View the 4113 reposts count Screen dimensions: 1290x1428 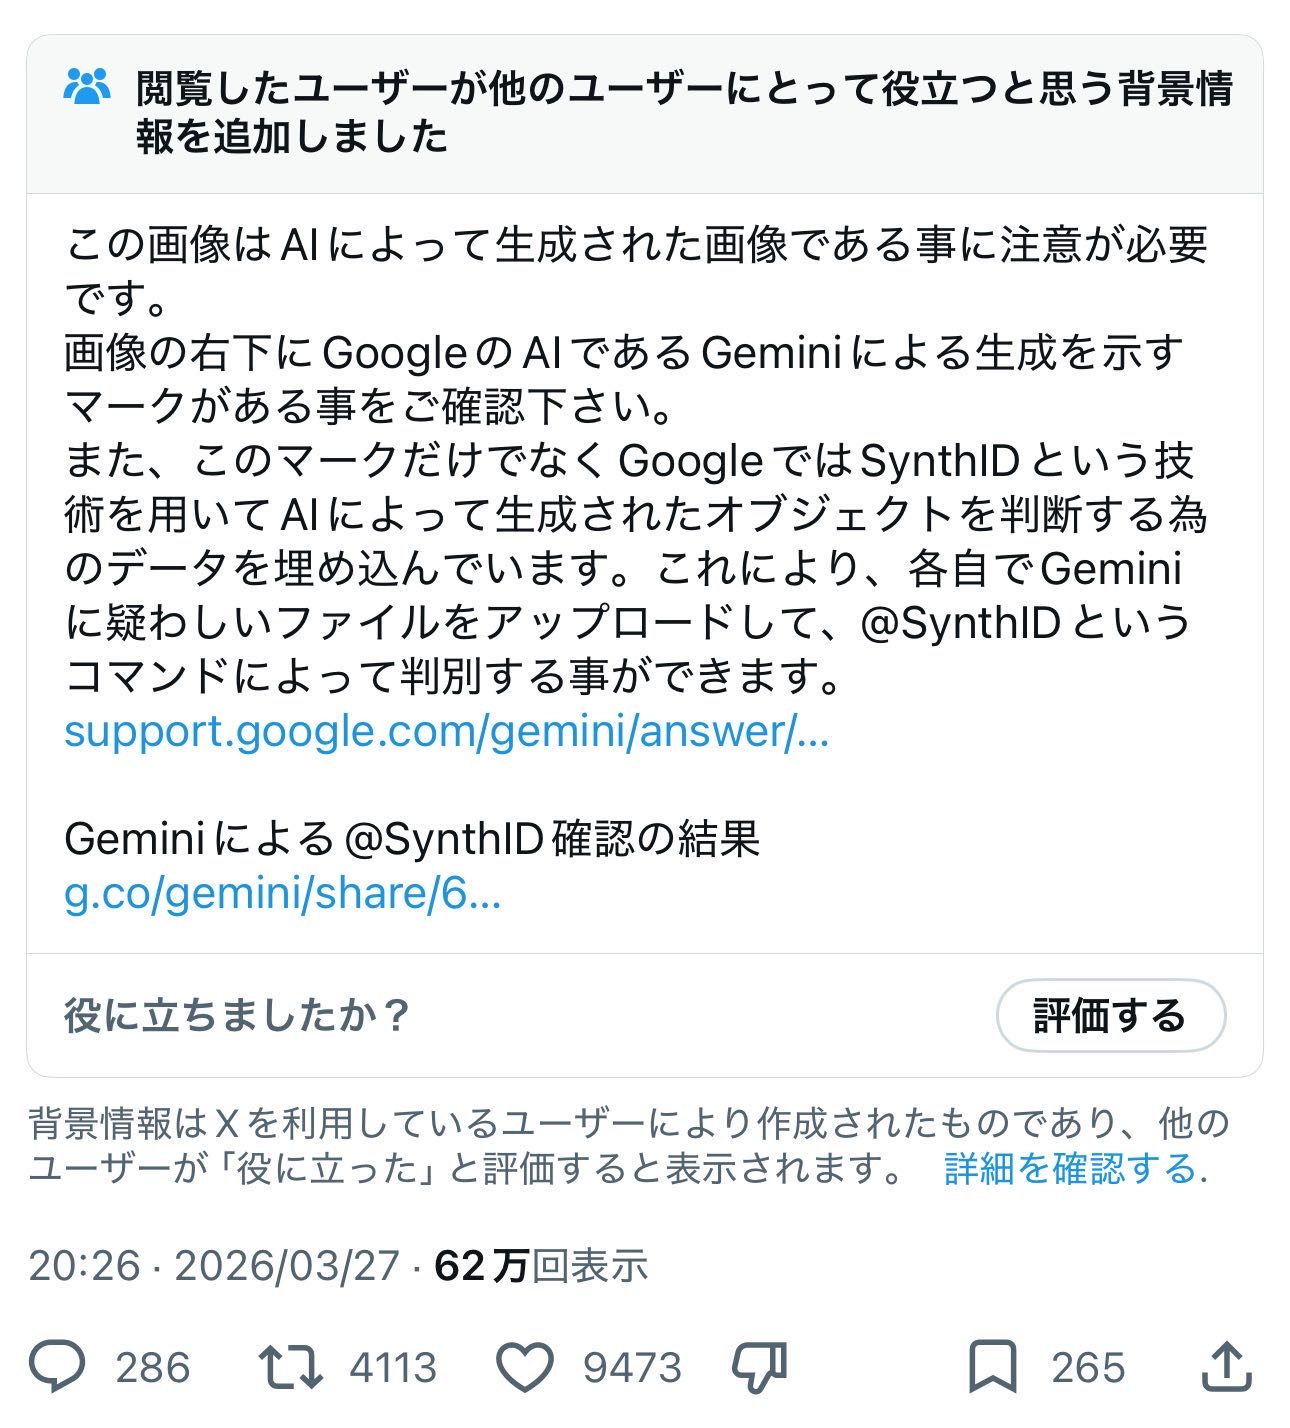393,1367
